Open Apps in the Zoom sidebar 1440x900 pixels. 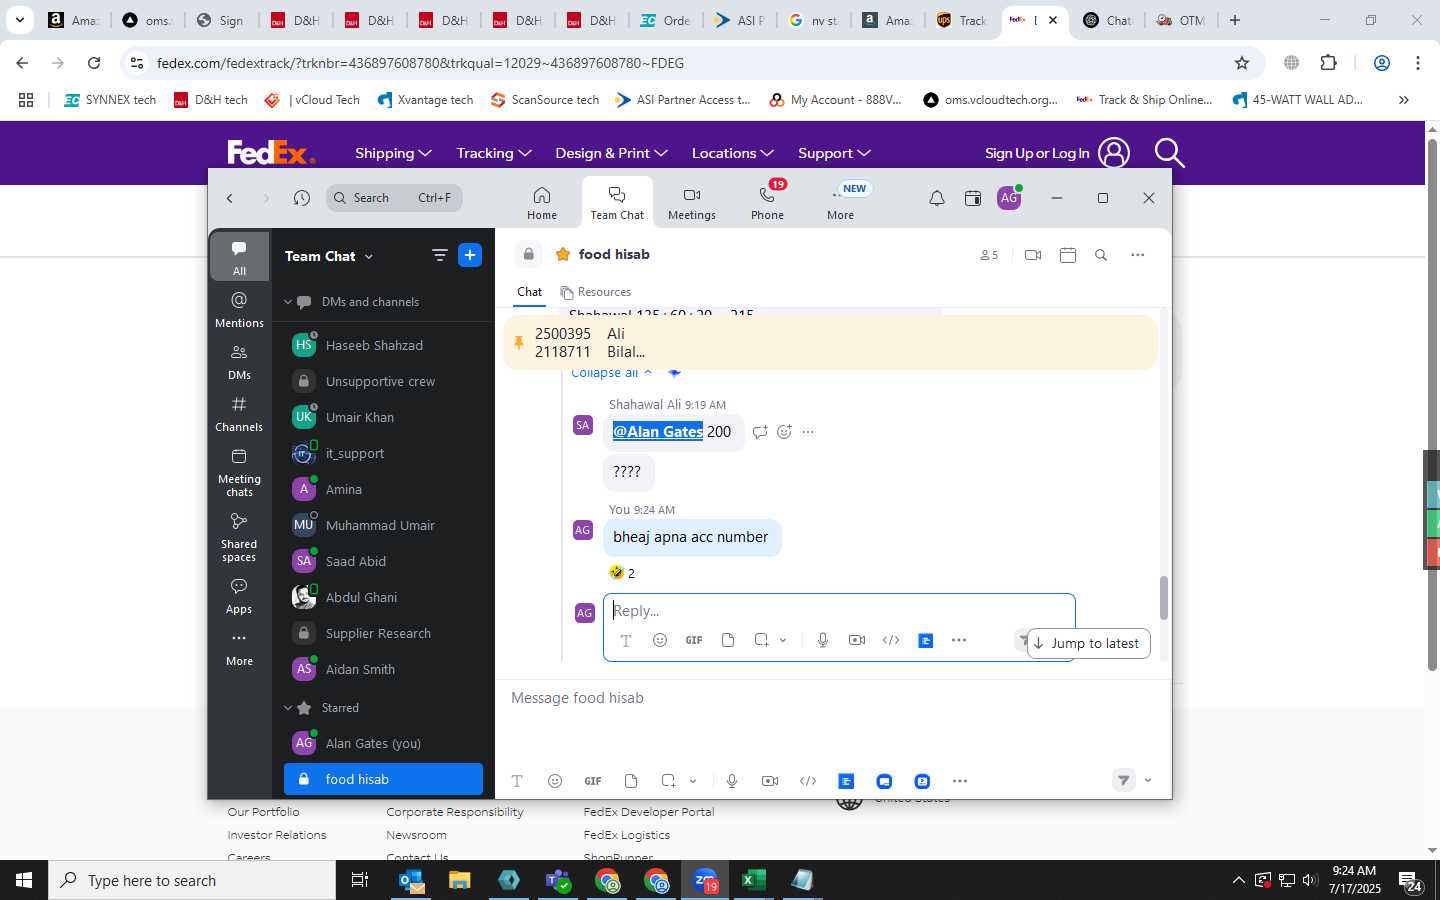coord(239,595)
